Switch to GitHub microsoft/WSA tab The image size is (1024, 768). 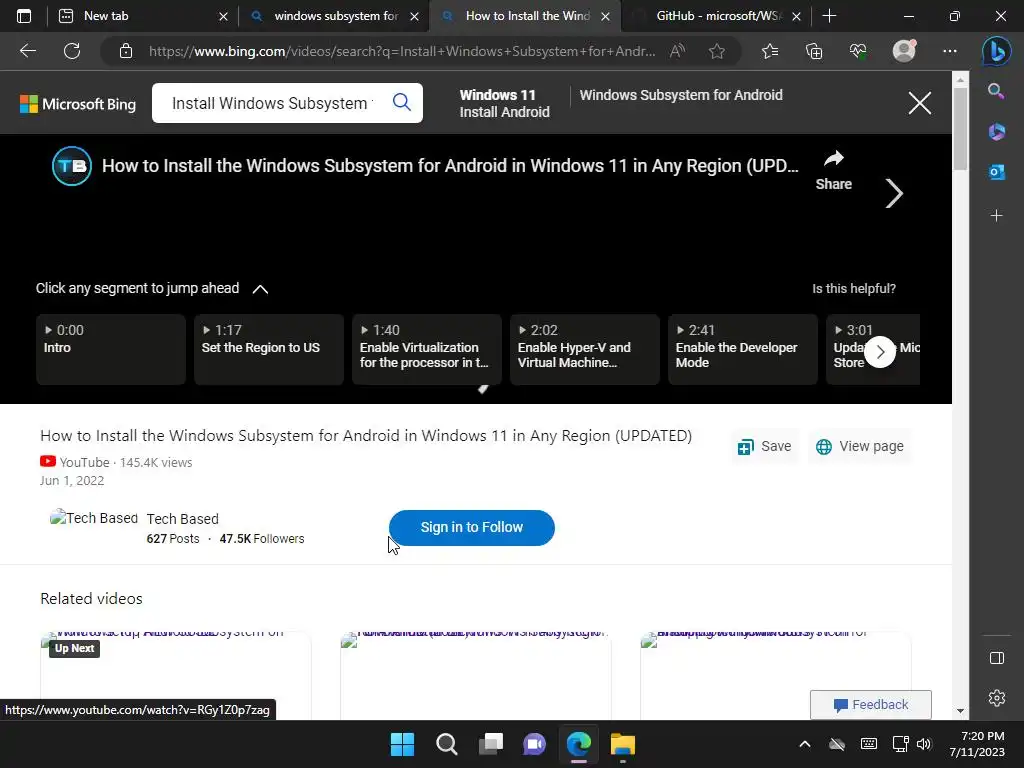pyautogui.click(x=718, y=16)
